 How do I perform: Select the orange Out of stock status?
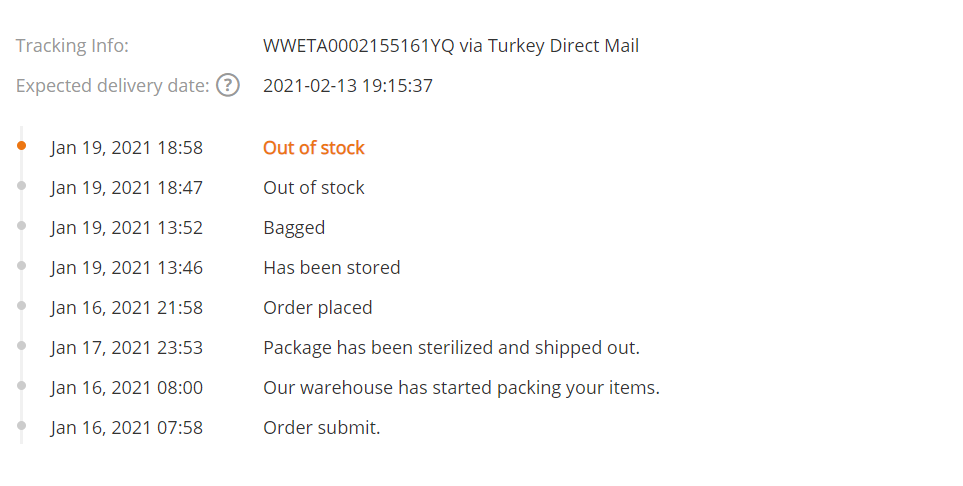tap(314, 147)
